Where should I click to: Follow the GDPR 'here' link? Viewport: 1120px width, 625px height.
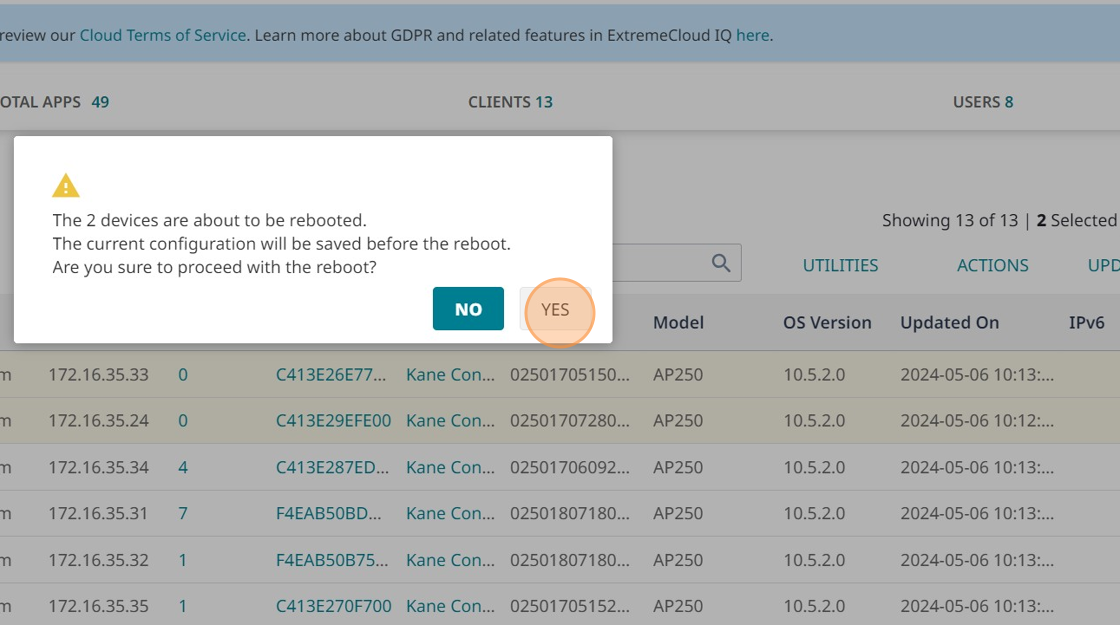click(x=753, y=35)
